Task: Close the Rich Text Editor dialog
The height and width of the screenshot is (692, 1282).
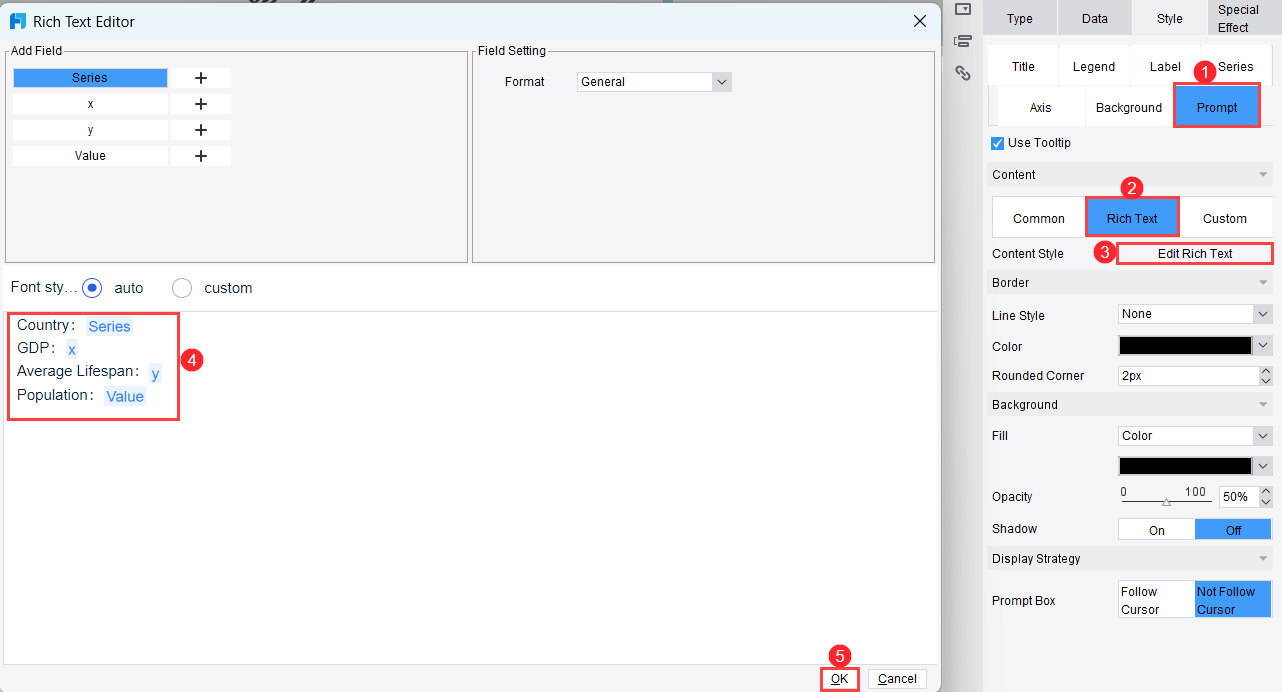Action: pos(920,21)
